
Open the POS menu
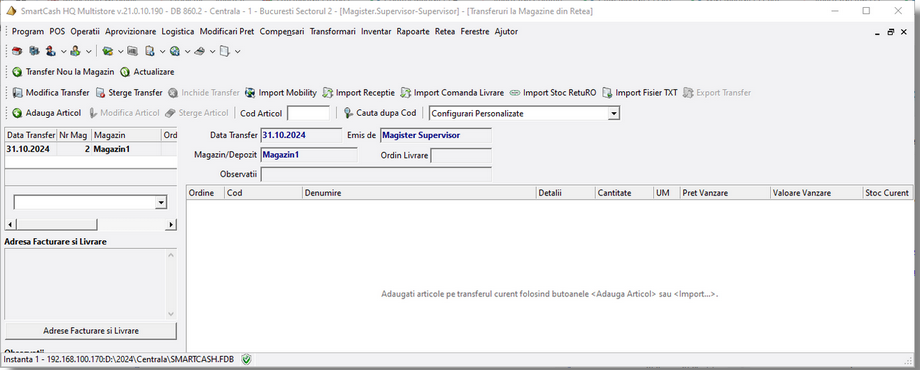point(57,32)
